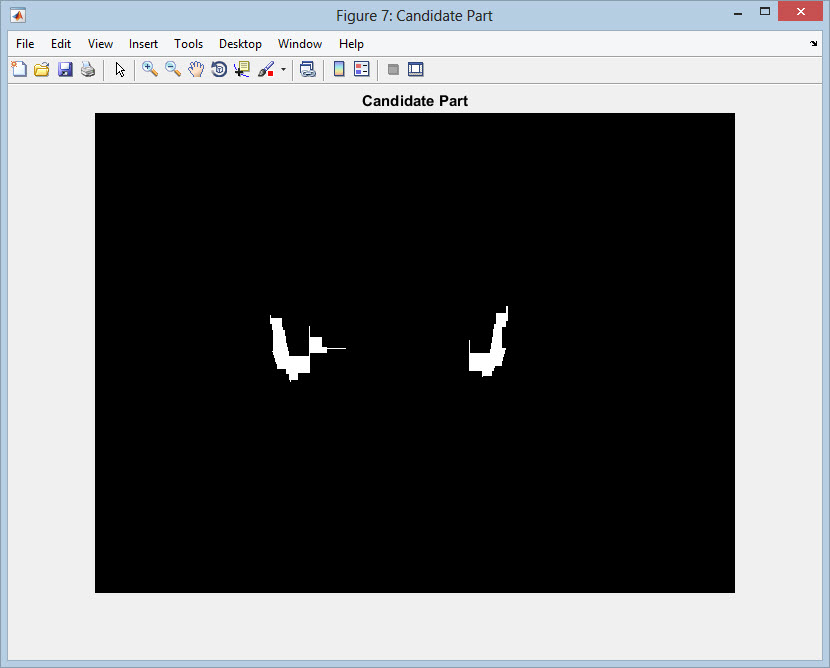Close the Figure 7 window
Viewport: 830px width, 668px height.
(x=800, y=12)
